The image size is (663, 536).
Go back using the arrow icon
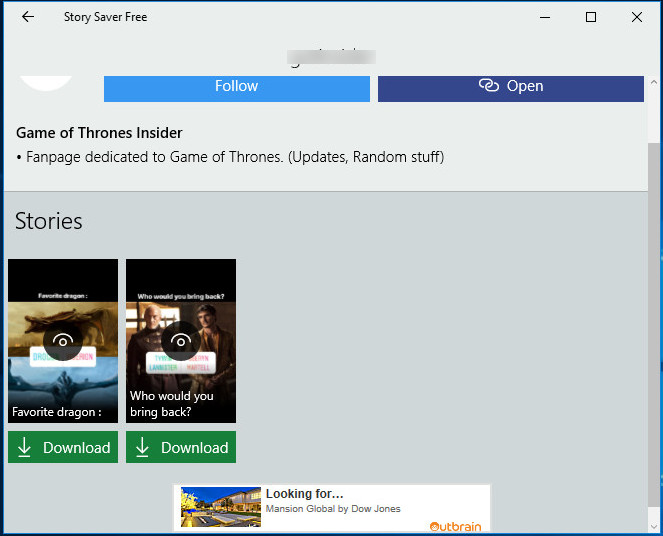(28, 17)
